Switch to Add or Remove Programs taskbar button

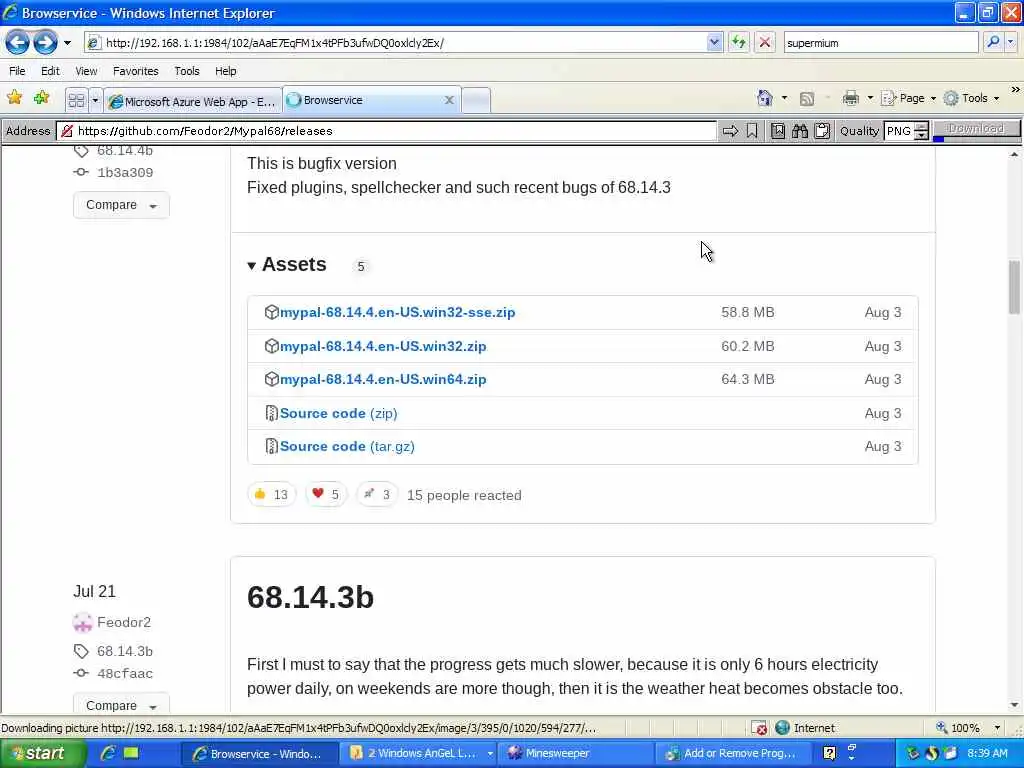pos(733,753)
